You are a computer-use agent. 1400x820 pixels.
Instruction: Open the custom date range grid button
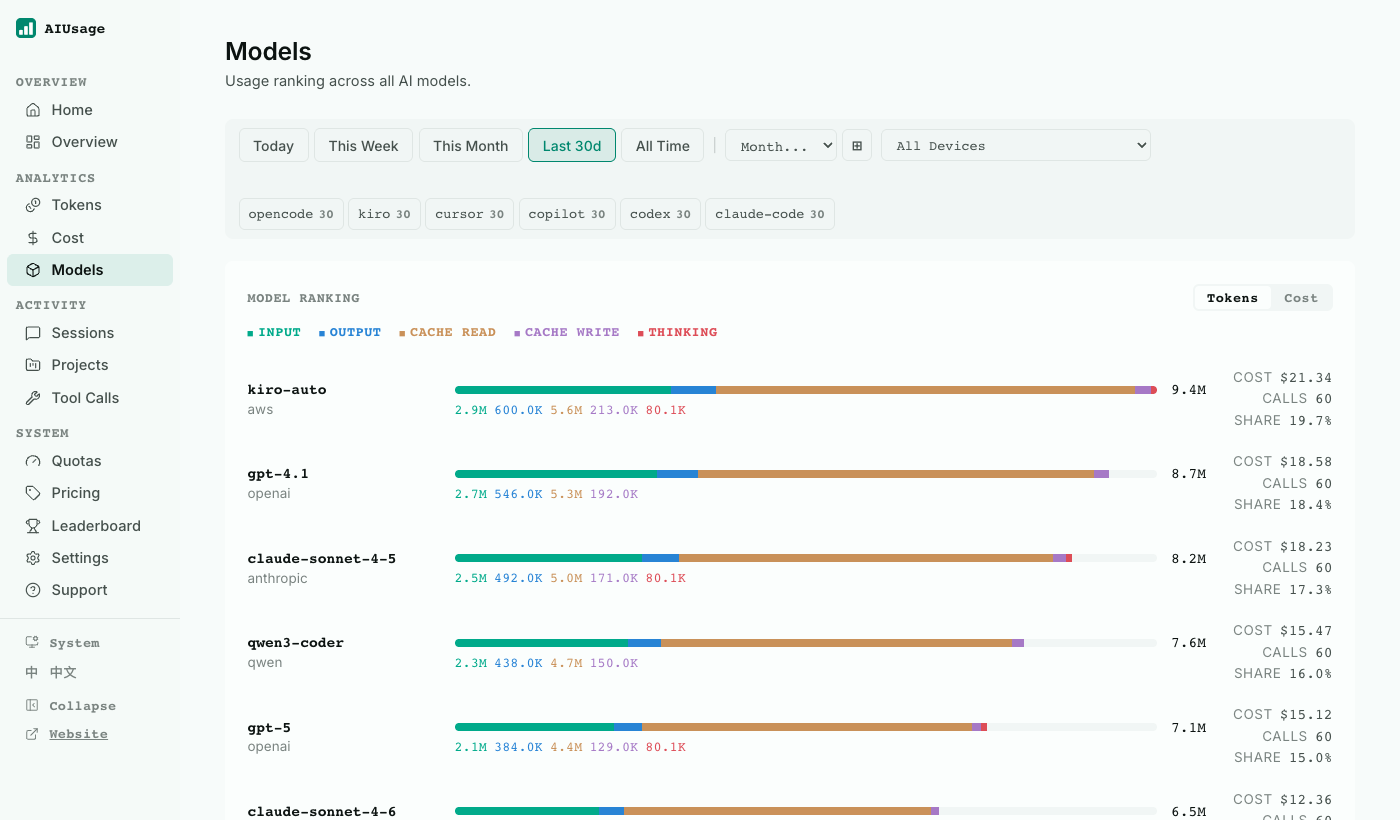857,145
